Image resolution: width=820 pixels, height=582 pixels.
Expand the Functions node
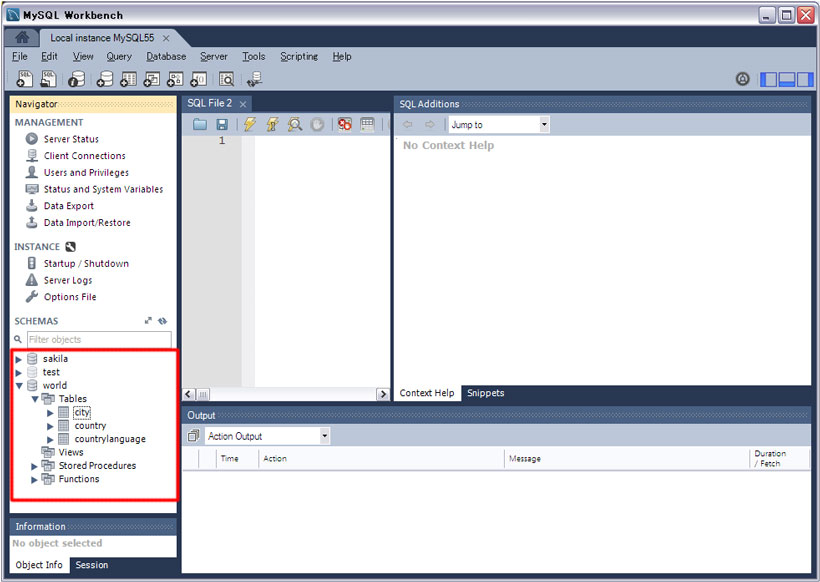point(34,480)
